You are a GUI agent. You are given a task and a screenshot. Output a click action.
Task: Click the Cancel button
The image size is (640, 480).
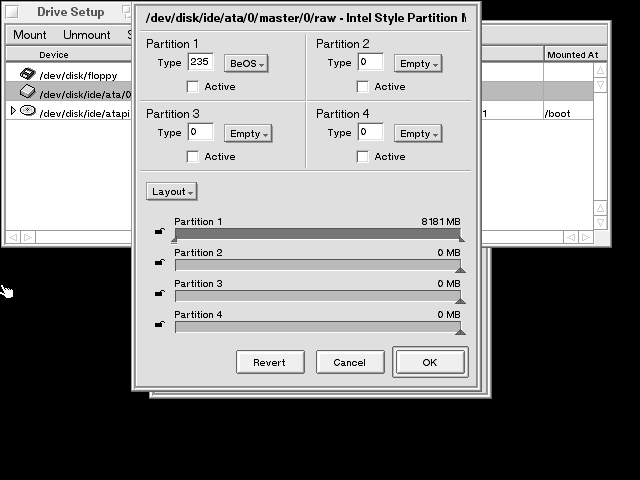point(350,362)
